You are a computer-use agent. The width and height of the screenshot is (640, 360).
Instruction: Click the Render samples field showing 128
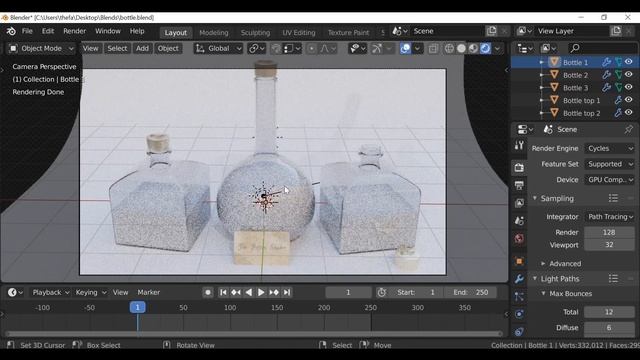[x=609, y=232]
